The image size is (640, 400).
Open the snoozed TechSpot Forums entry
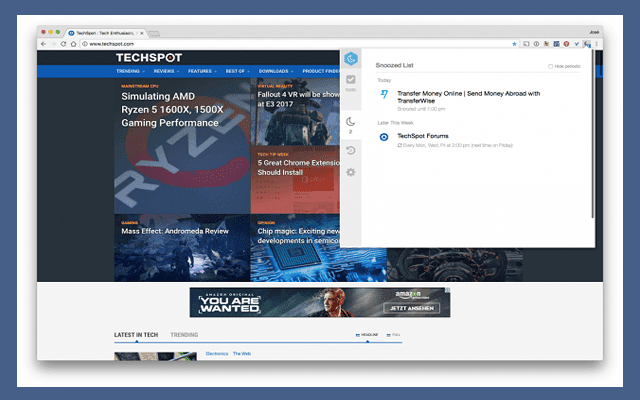coord(423,136)
